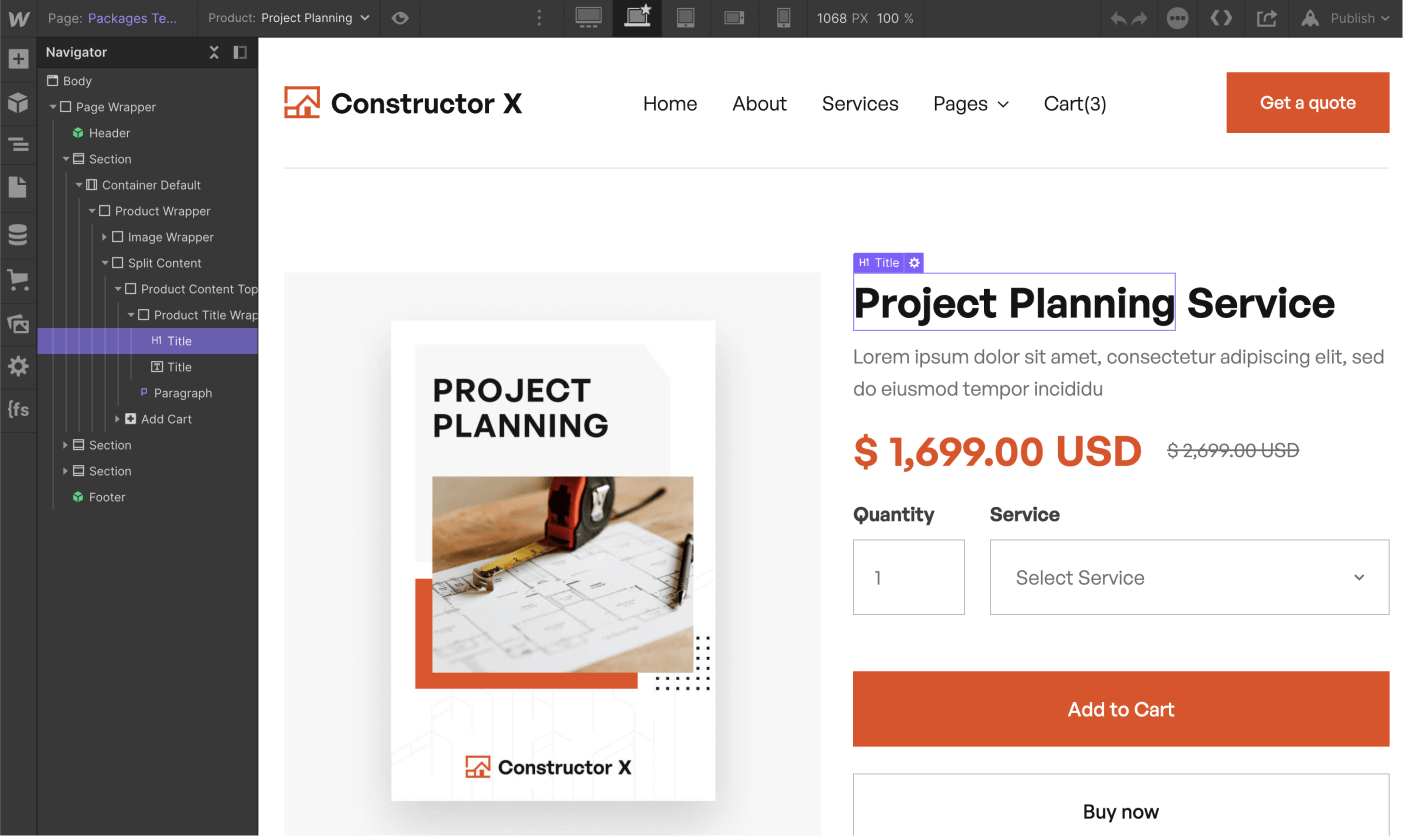Click the Get a quote button
This screenshot has height=836, width=1403.
1307,102
